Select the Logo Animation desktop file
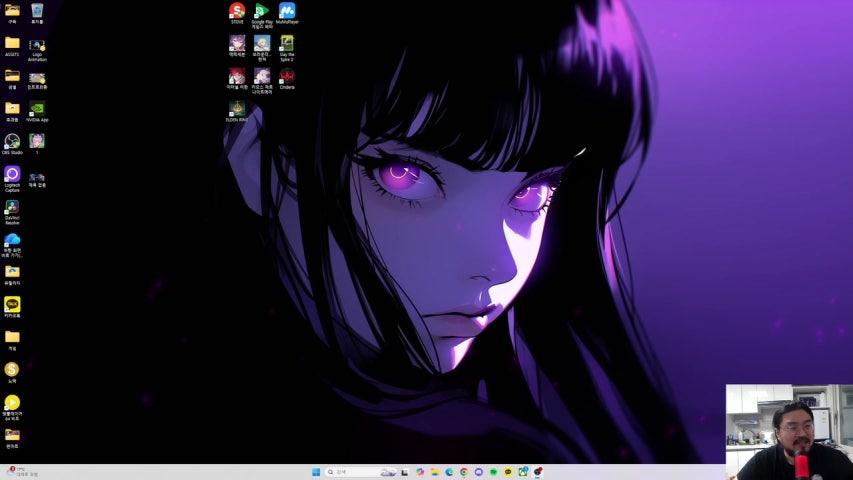This screenshot has width=853, height=480. click(37, 49)
